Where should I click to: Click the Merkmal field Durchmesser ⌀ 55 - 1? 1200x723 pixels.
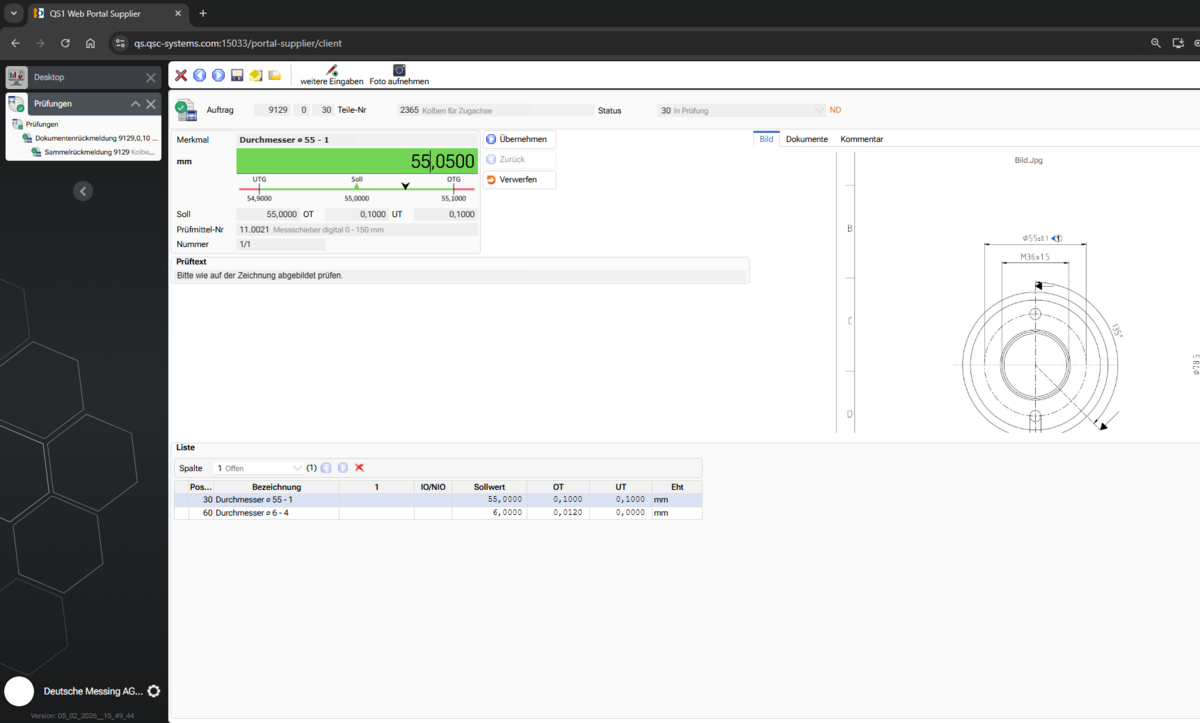(357, 140)
